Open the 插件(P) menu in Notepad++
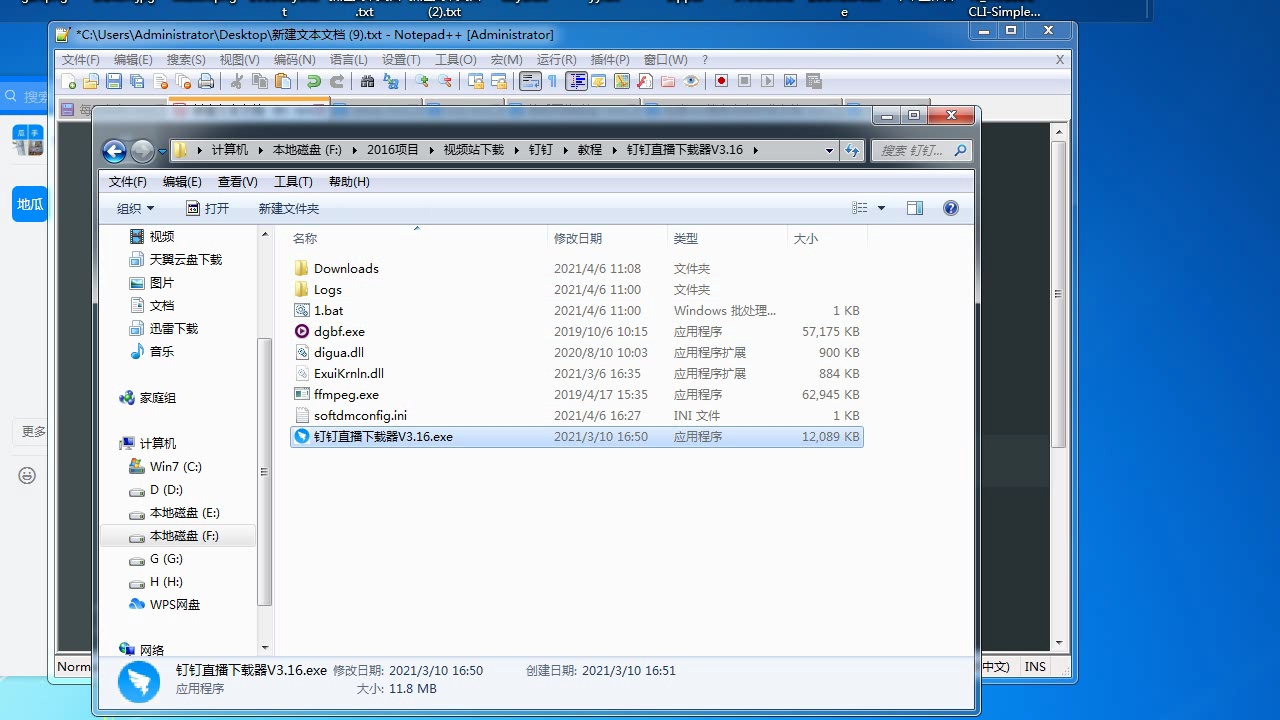The height and width of the screenshot is (720, 1280). (610, 60)
